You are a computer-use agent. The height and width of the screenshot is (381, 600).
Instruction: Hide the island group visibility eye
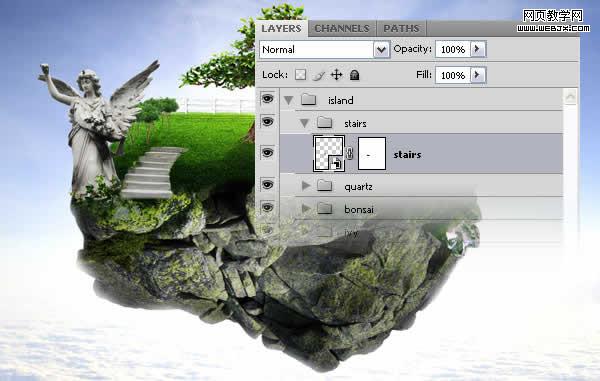(267, 99)
